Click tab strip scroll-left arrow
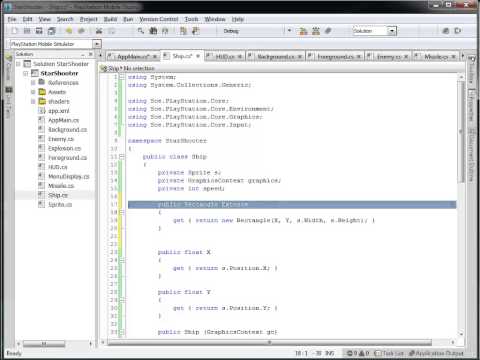The height and width of the screenshot is (360, 480). coord(100,55)
